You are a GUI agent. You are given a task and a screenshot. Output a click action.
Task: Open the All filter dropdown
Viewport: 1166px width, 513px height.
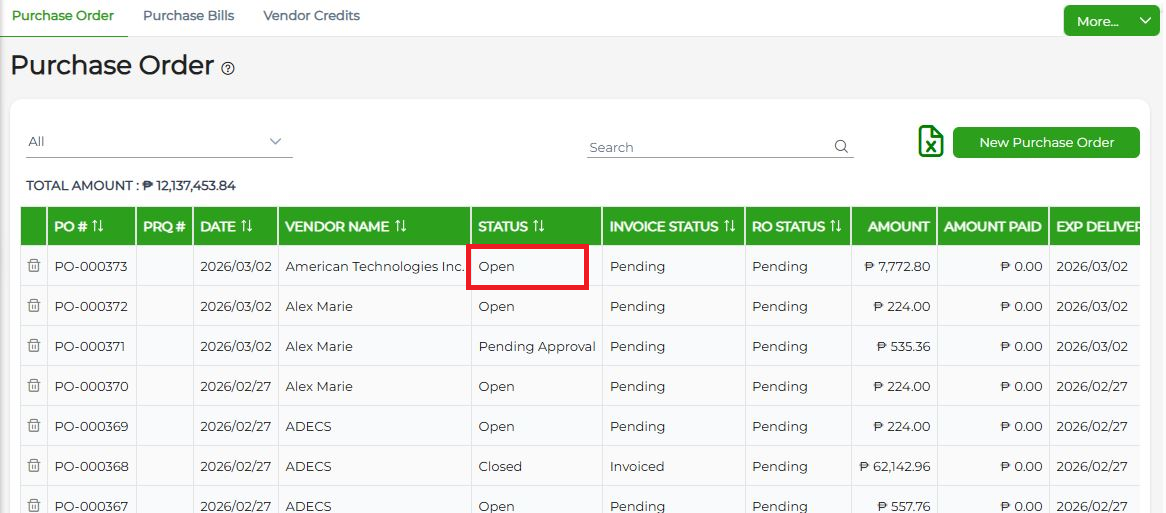point(159,142)
